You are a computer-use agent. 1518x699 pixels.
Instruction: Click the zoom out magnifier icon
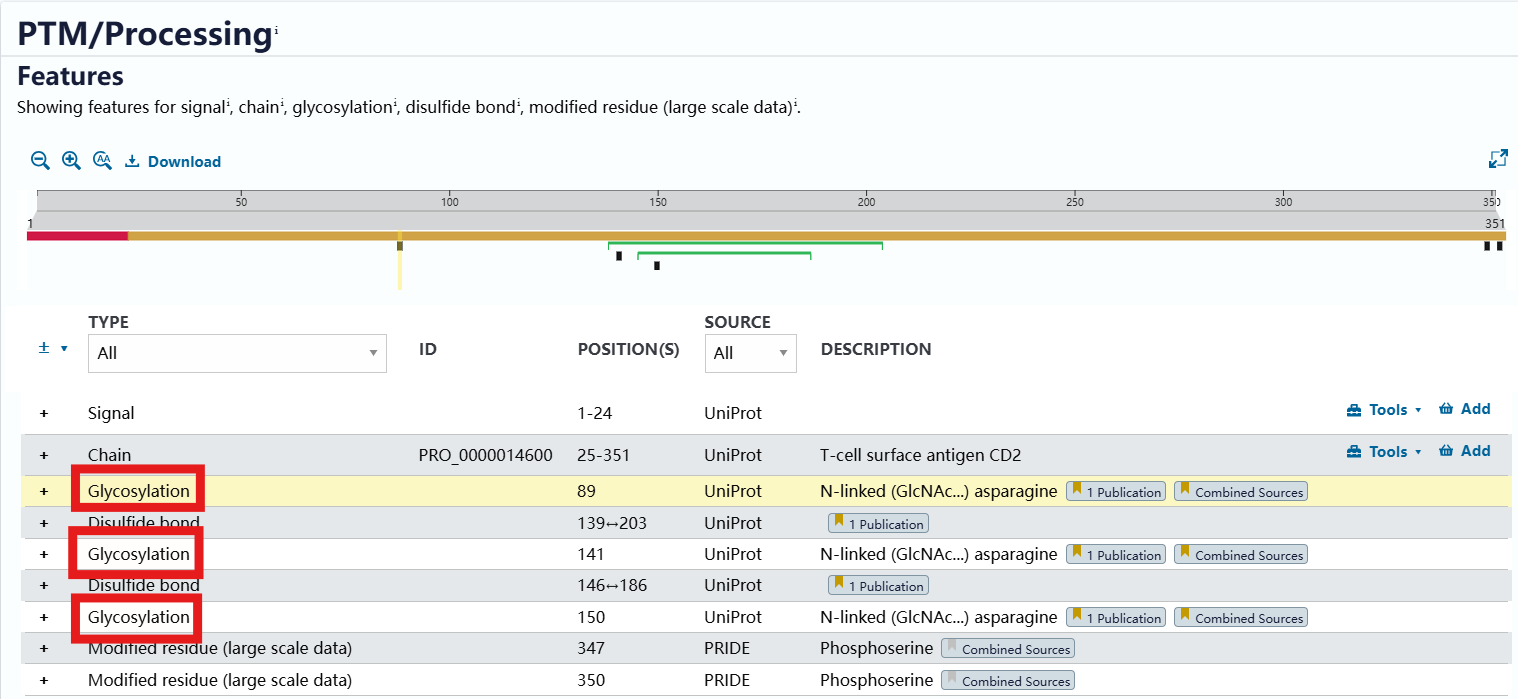(40, 161)
